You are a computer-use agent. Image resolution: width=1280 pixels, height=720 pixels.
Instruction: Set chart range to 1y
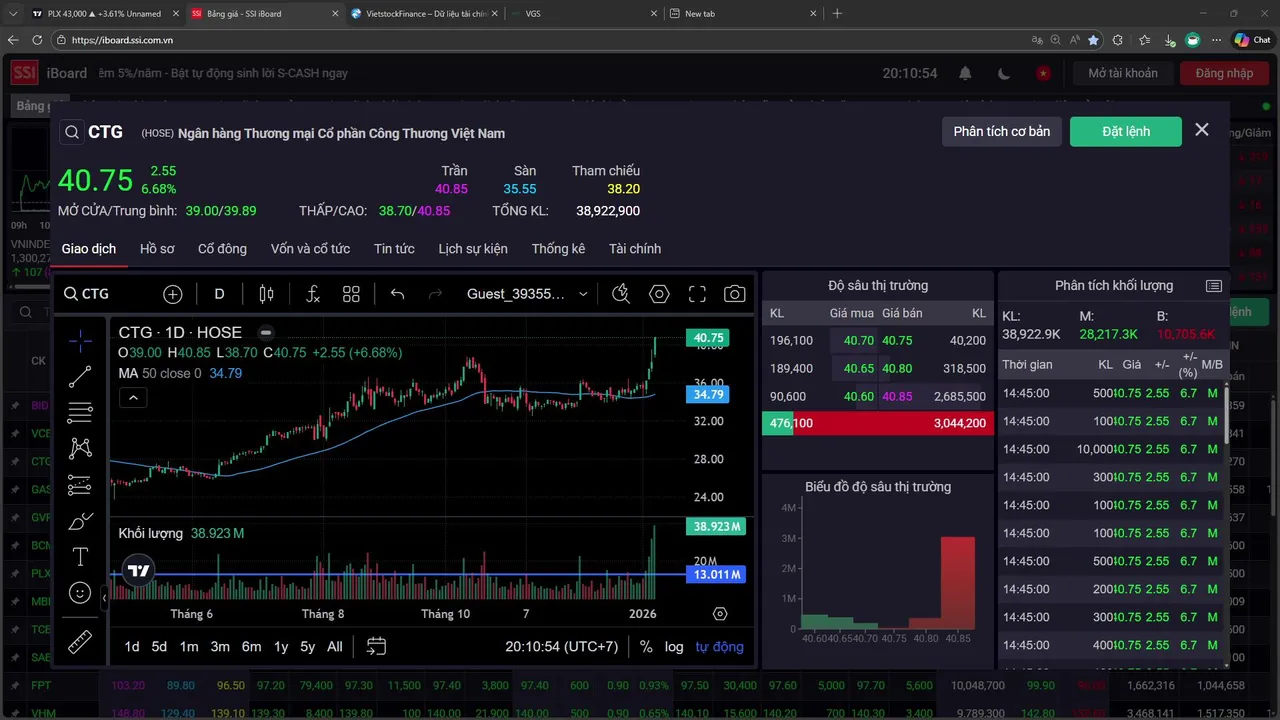coord(281,647)
